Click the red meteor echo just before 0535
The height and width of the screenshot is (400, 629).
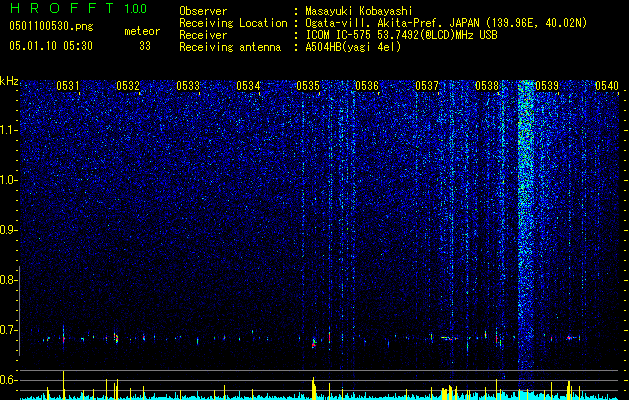314,344
